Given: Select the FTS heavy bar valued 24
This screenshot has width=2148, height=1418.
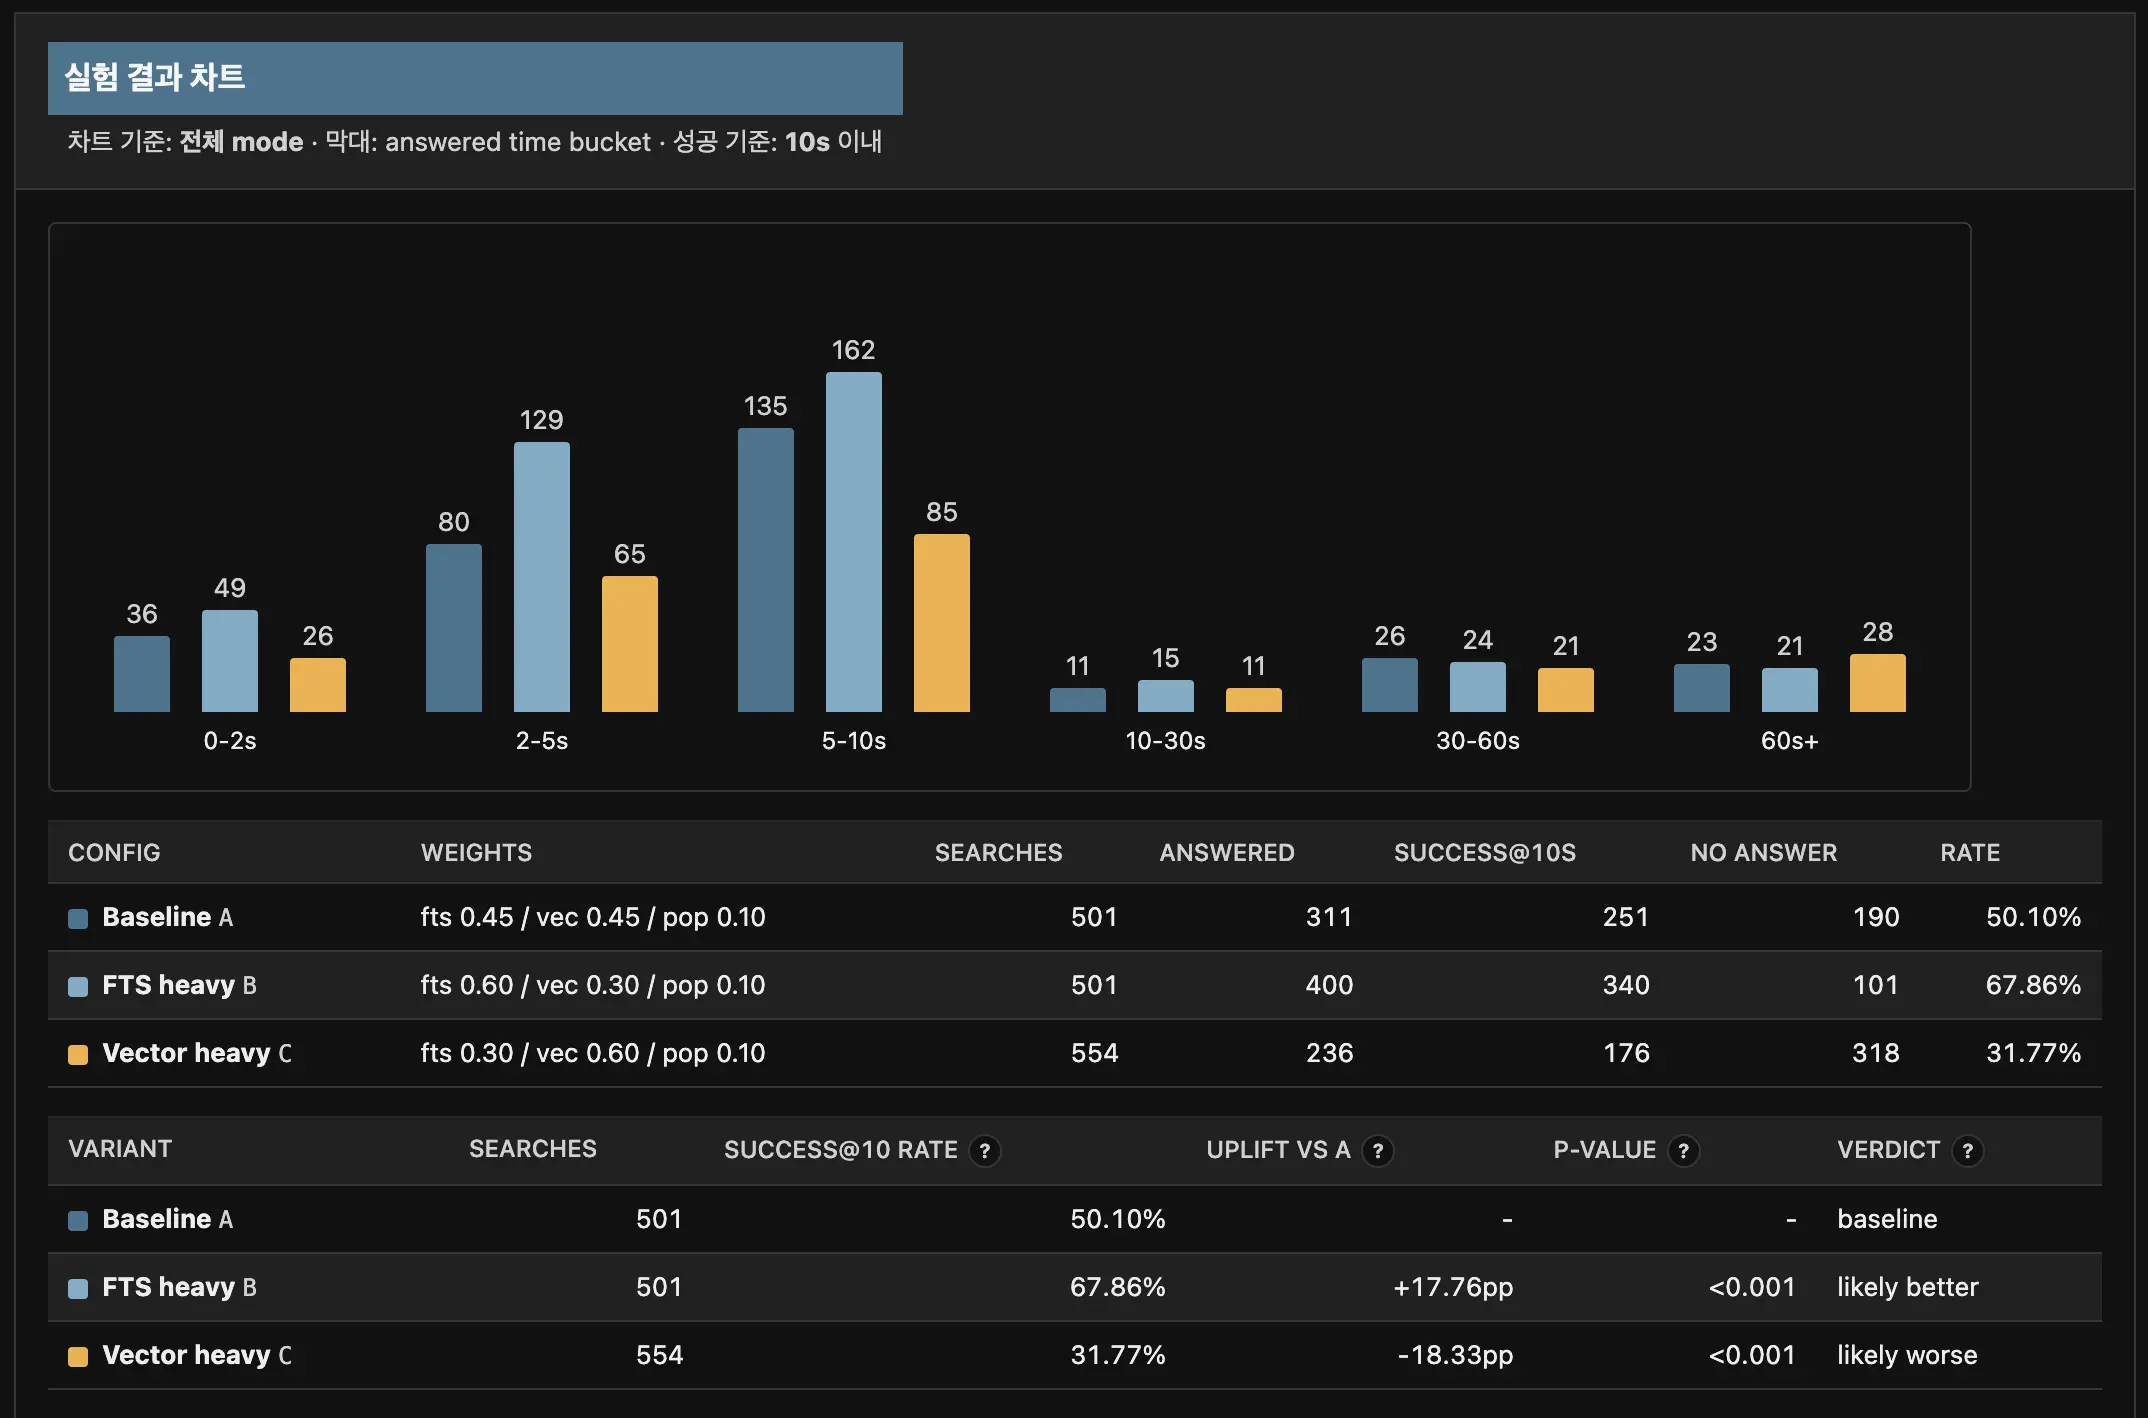Looking at the screenshot, I should [x=1478, y=687].
